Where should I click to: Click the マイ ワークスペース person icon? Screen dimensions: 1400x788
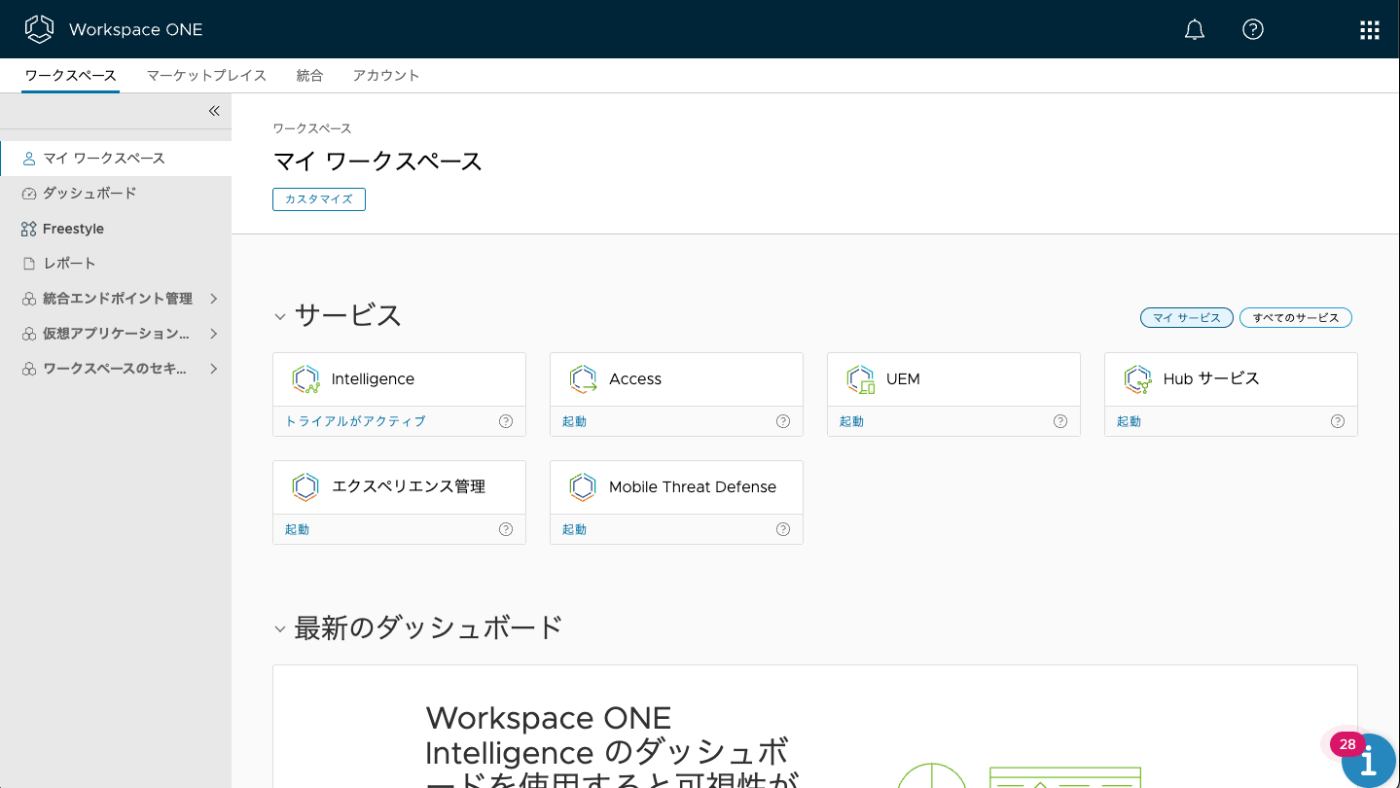(29, 158)
